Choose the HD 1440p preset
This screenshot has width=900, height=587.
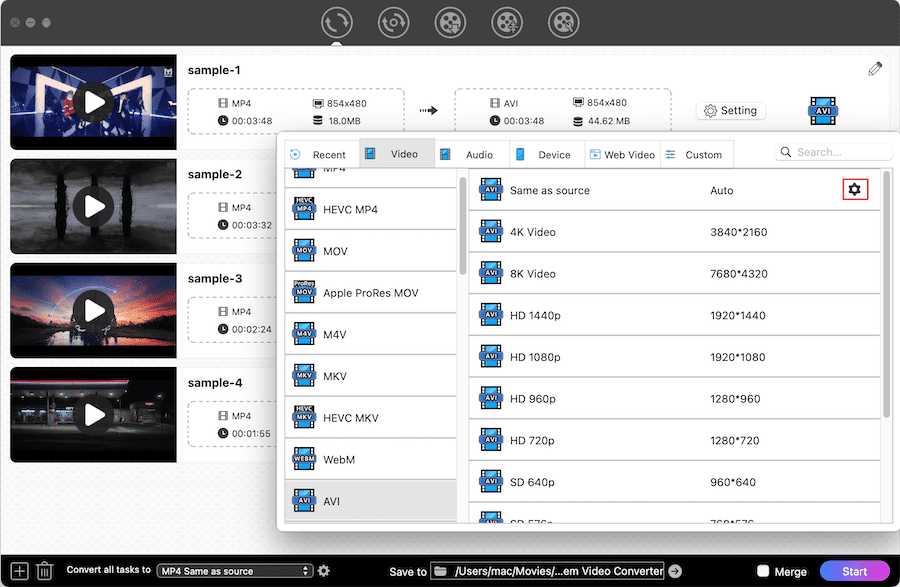[x=674, y=315]
